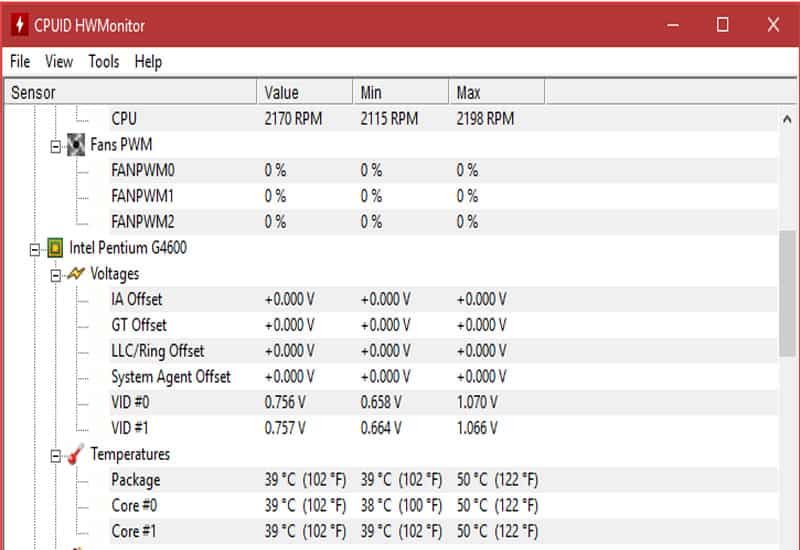This screenshot has width=800, height=550.
Task: Click the Fans PWM fan icon
Action: (x=75, y=144)
